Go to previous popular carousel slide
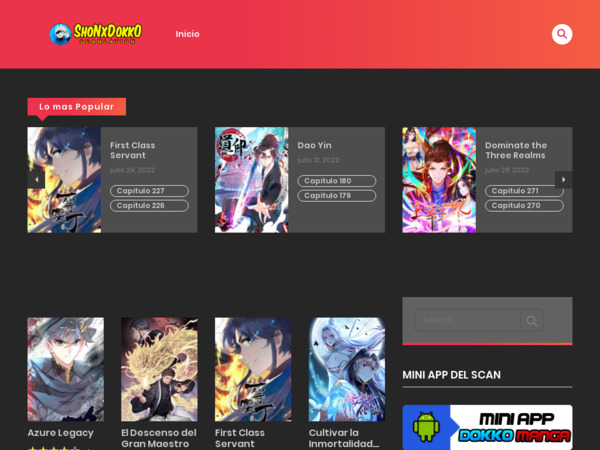 pyautogui.click(x=36, y=179)
